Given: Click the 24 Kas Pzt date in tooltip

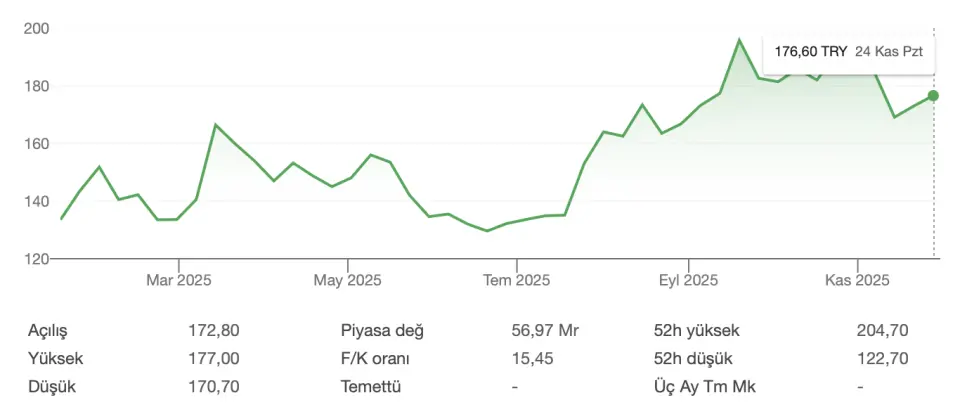Looking at the screenshot, I should point(888,51).
